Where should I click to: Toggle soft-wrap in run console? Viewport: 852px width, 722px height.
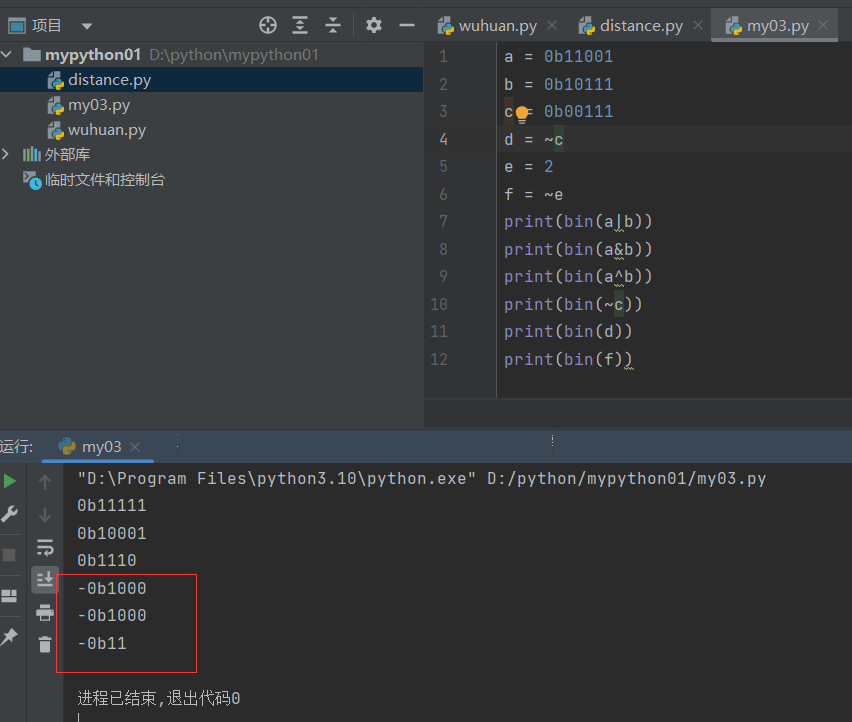point(45,548)
